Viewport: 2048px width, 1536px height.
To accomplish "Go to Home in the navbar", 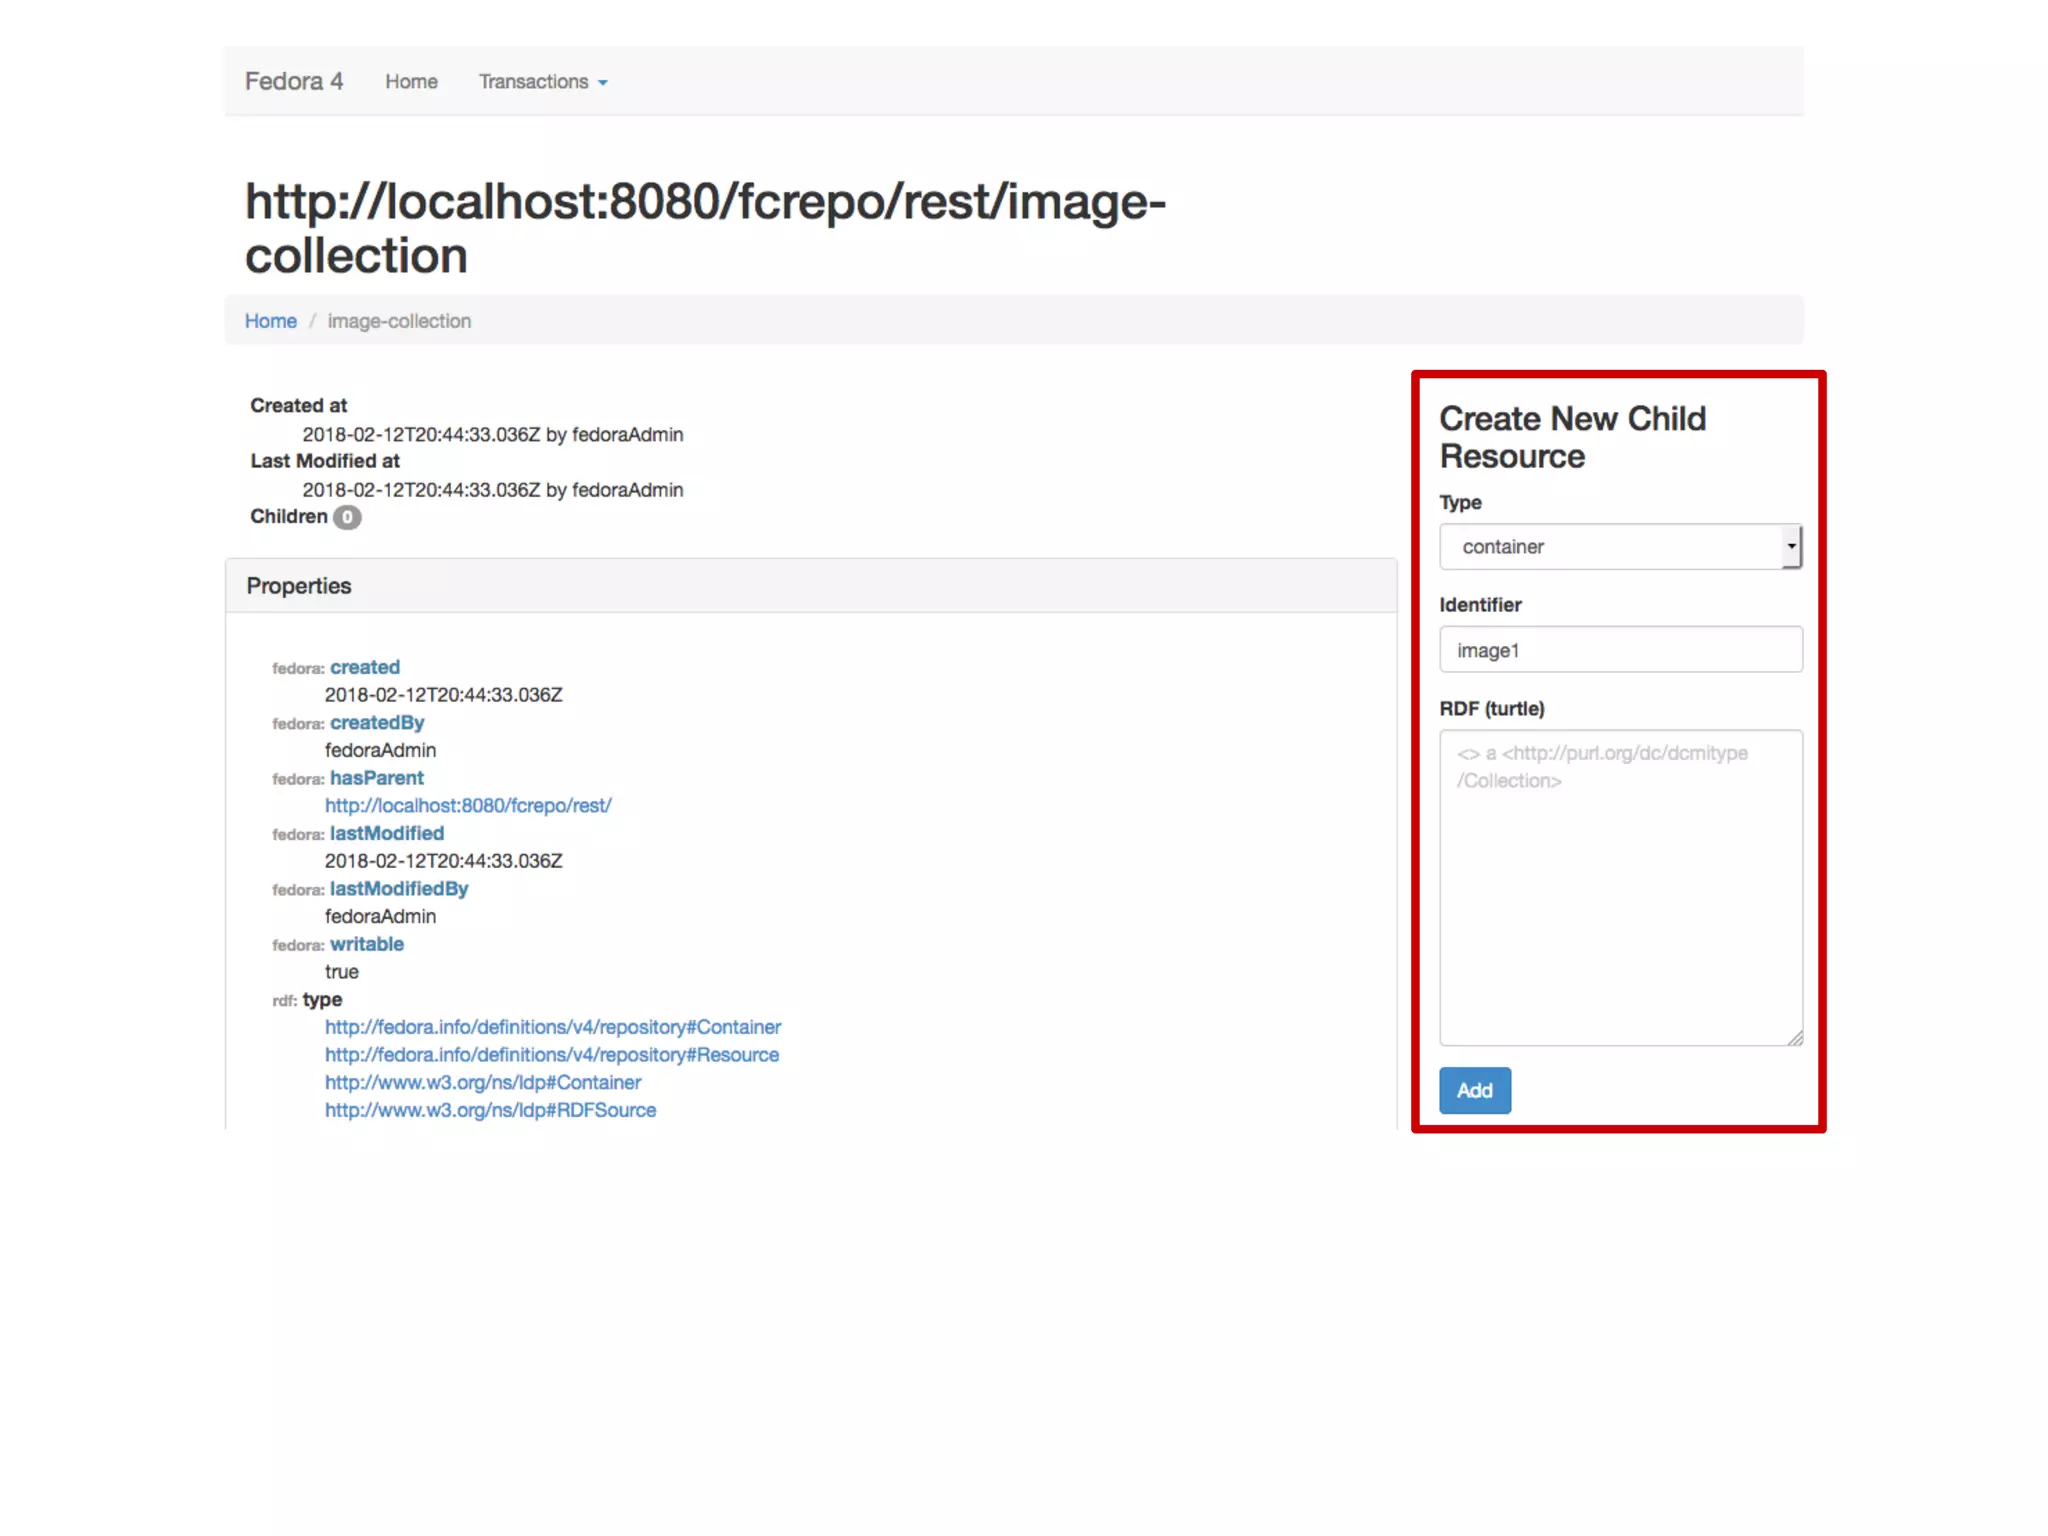I will [411, 82].
